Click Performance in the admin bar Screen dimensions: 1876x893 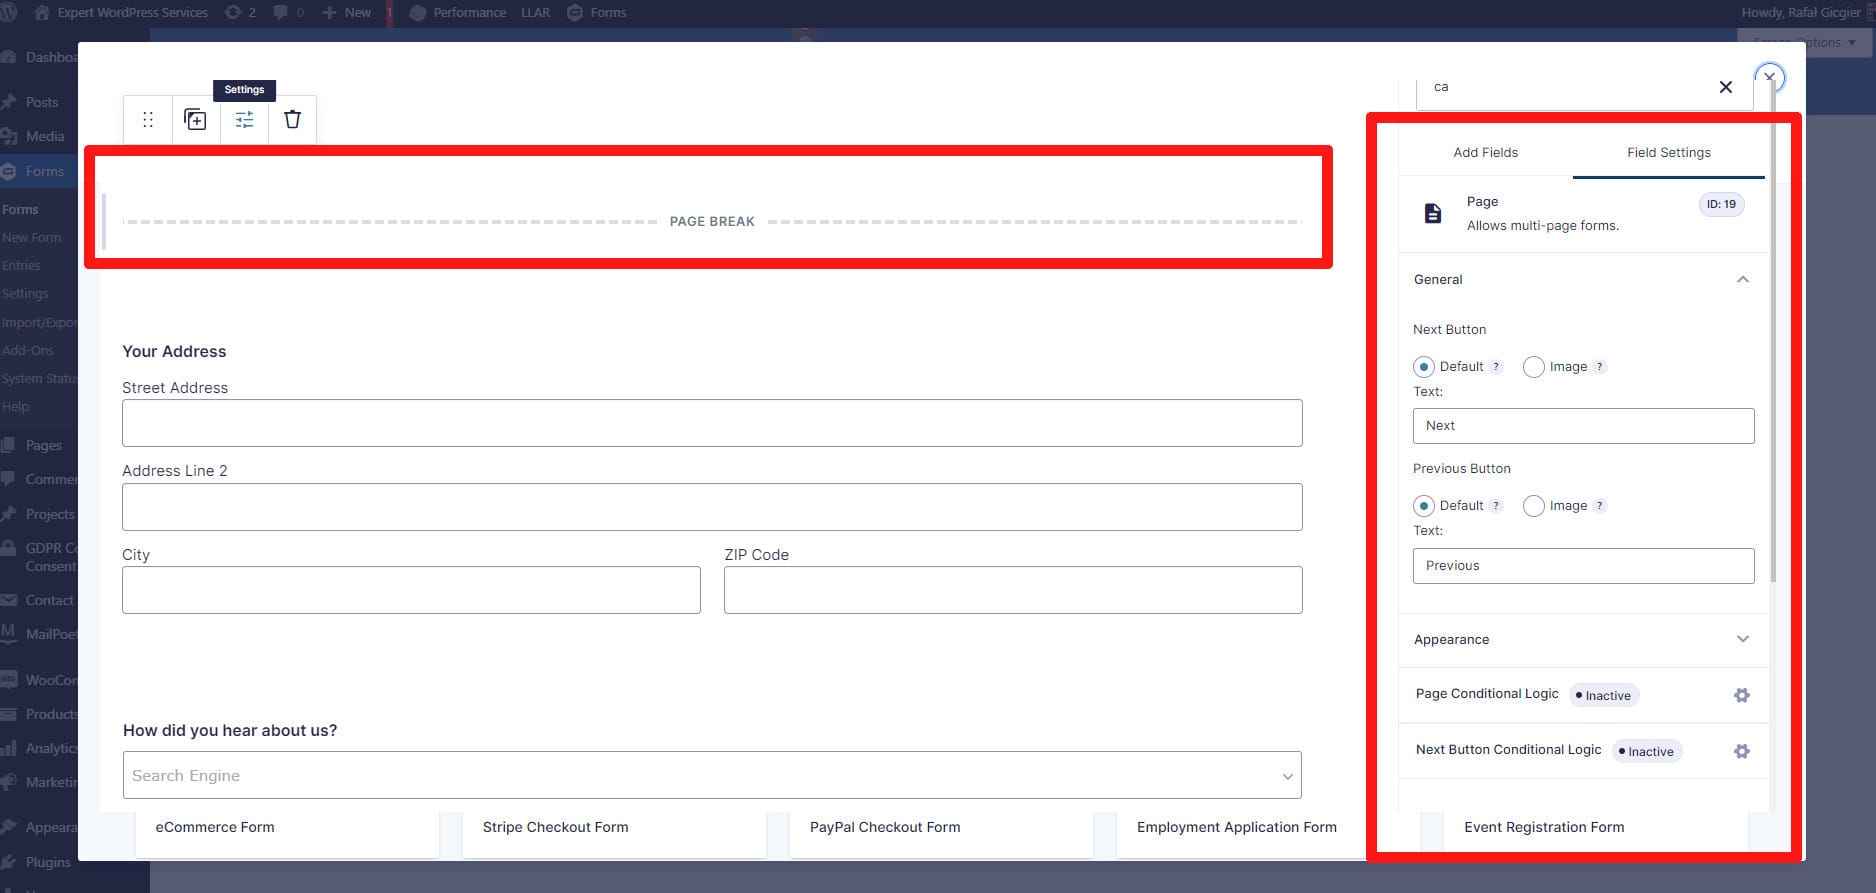pyautogui.click(x=469, y=13)
